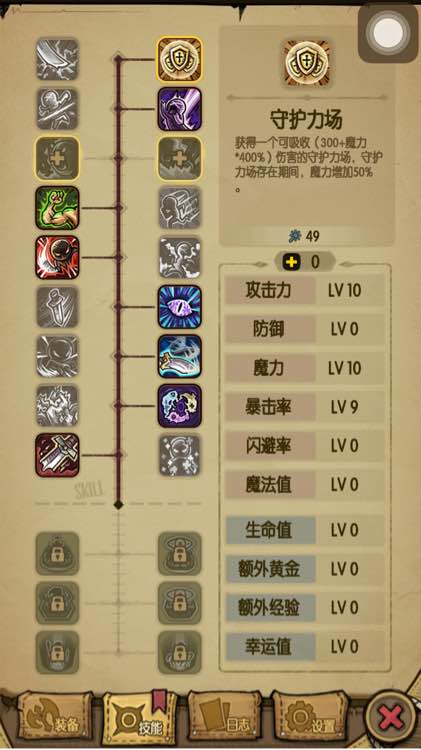
Task: Choose the purple vortex skill icon
Action: (x=179, y=406)
